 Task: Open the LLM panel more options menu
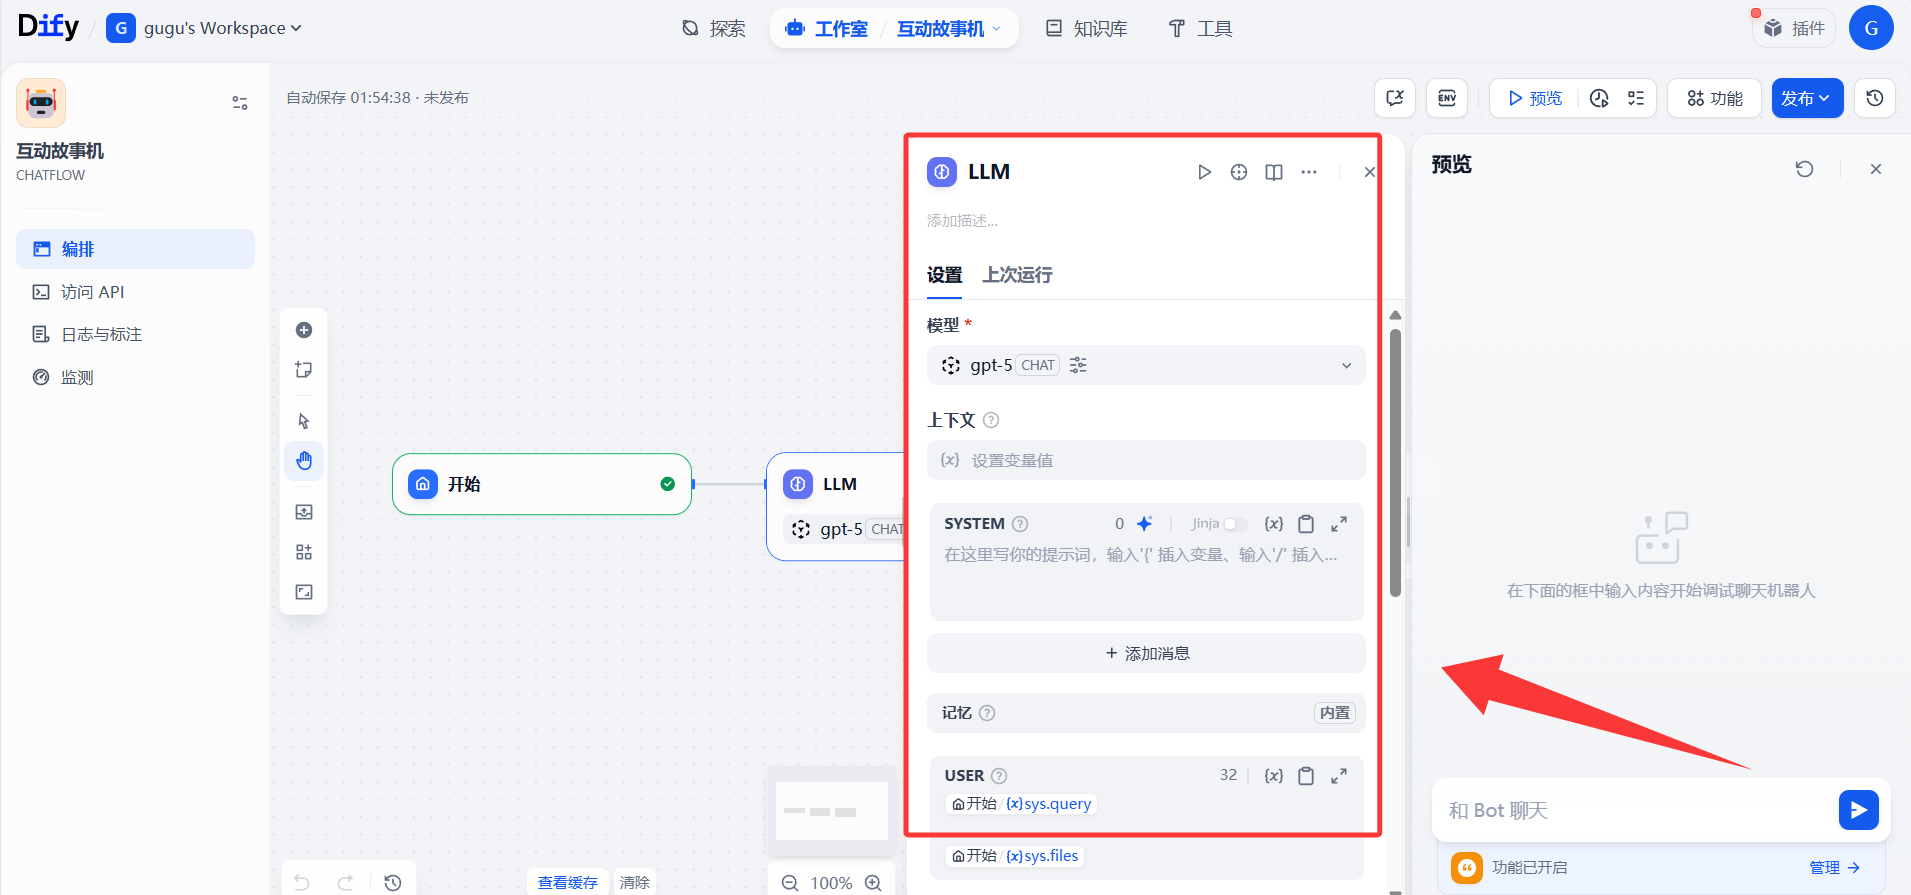(x=1309, y=172)
